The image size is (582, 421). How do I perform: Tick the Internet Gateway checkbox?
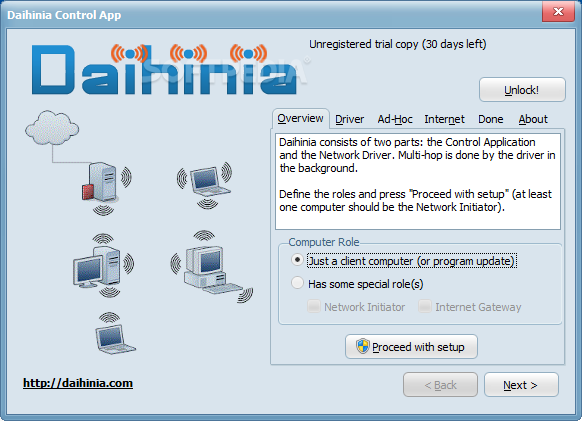coord(425,306)
